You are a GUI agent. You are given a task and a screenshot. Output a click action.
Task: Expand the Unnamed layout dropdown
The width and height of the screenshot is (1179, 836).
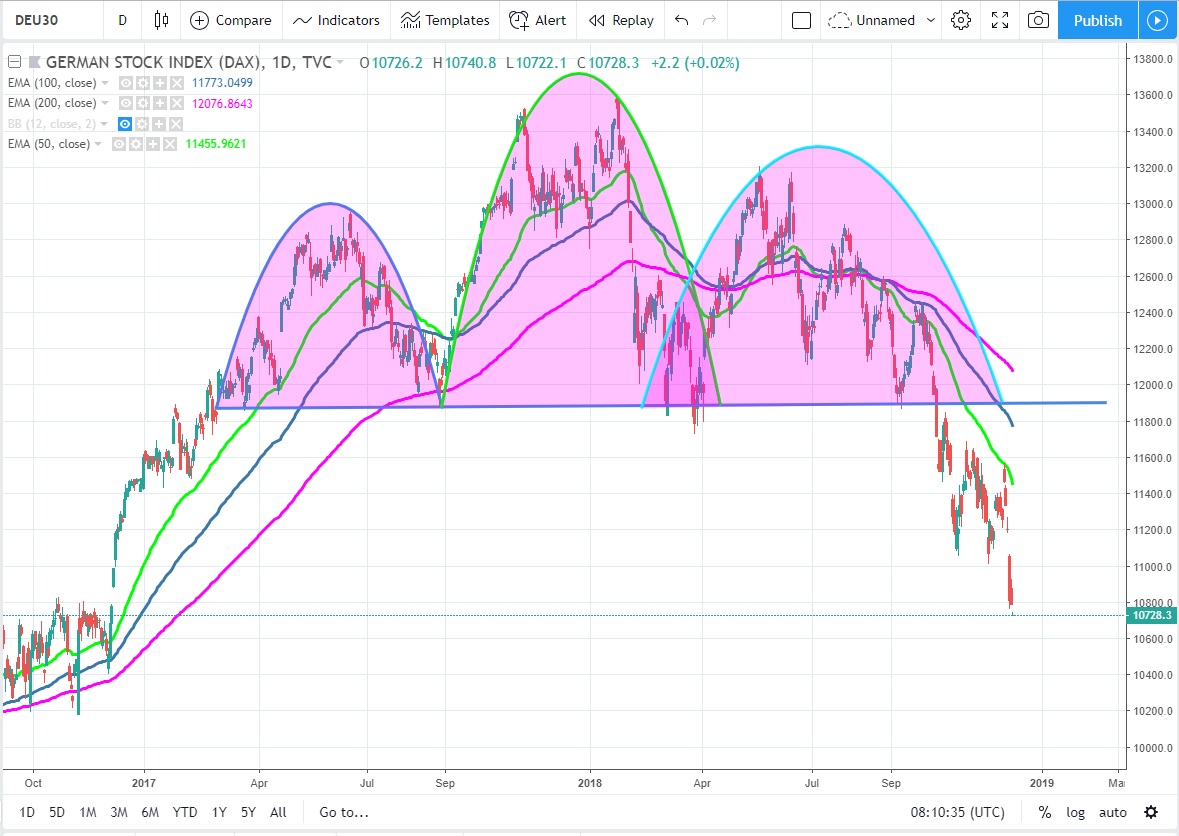(x=931, y=20)
